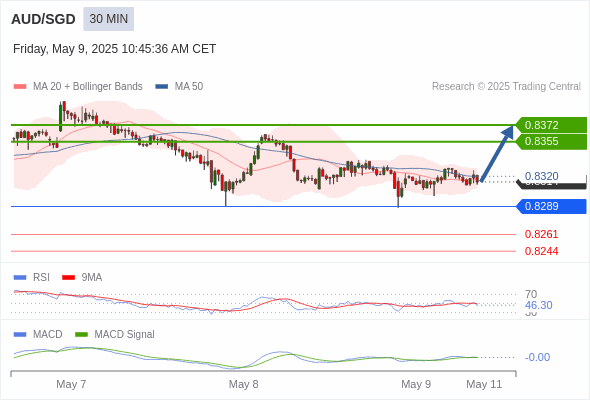Screen dimensions: 590x400
Task: Click the May 7 date axis label
Action: (x=71, y=384)
